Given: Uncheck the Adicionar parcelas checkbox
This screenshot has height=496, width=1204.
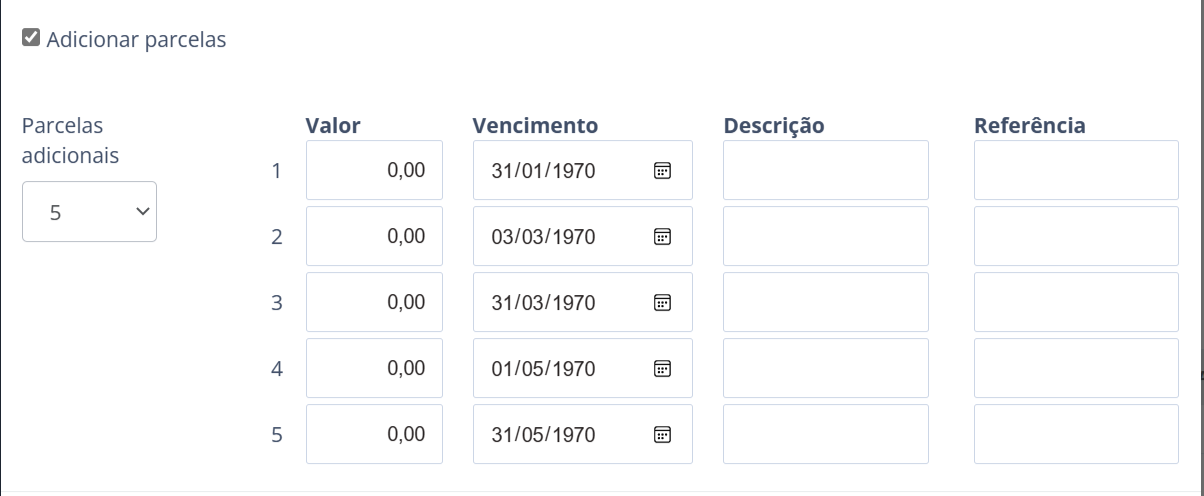Looking at the screenshot, I should point(31,39).
